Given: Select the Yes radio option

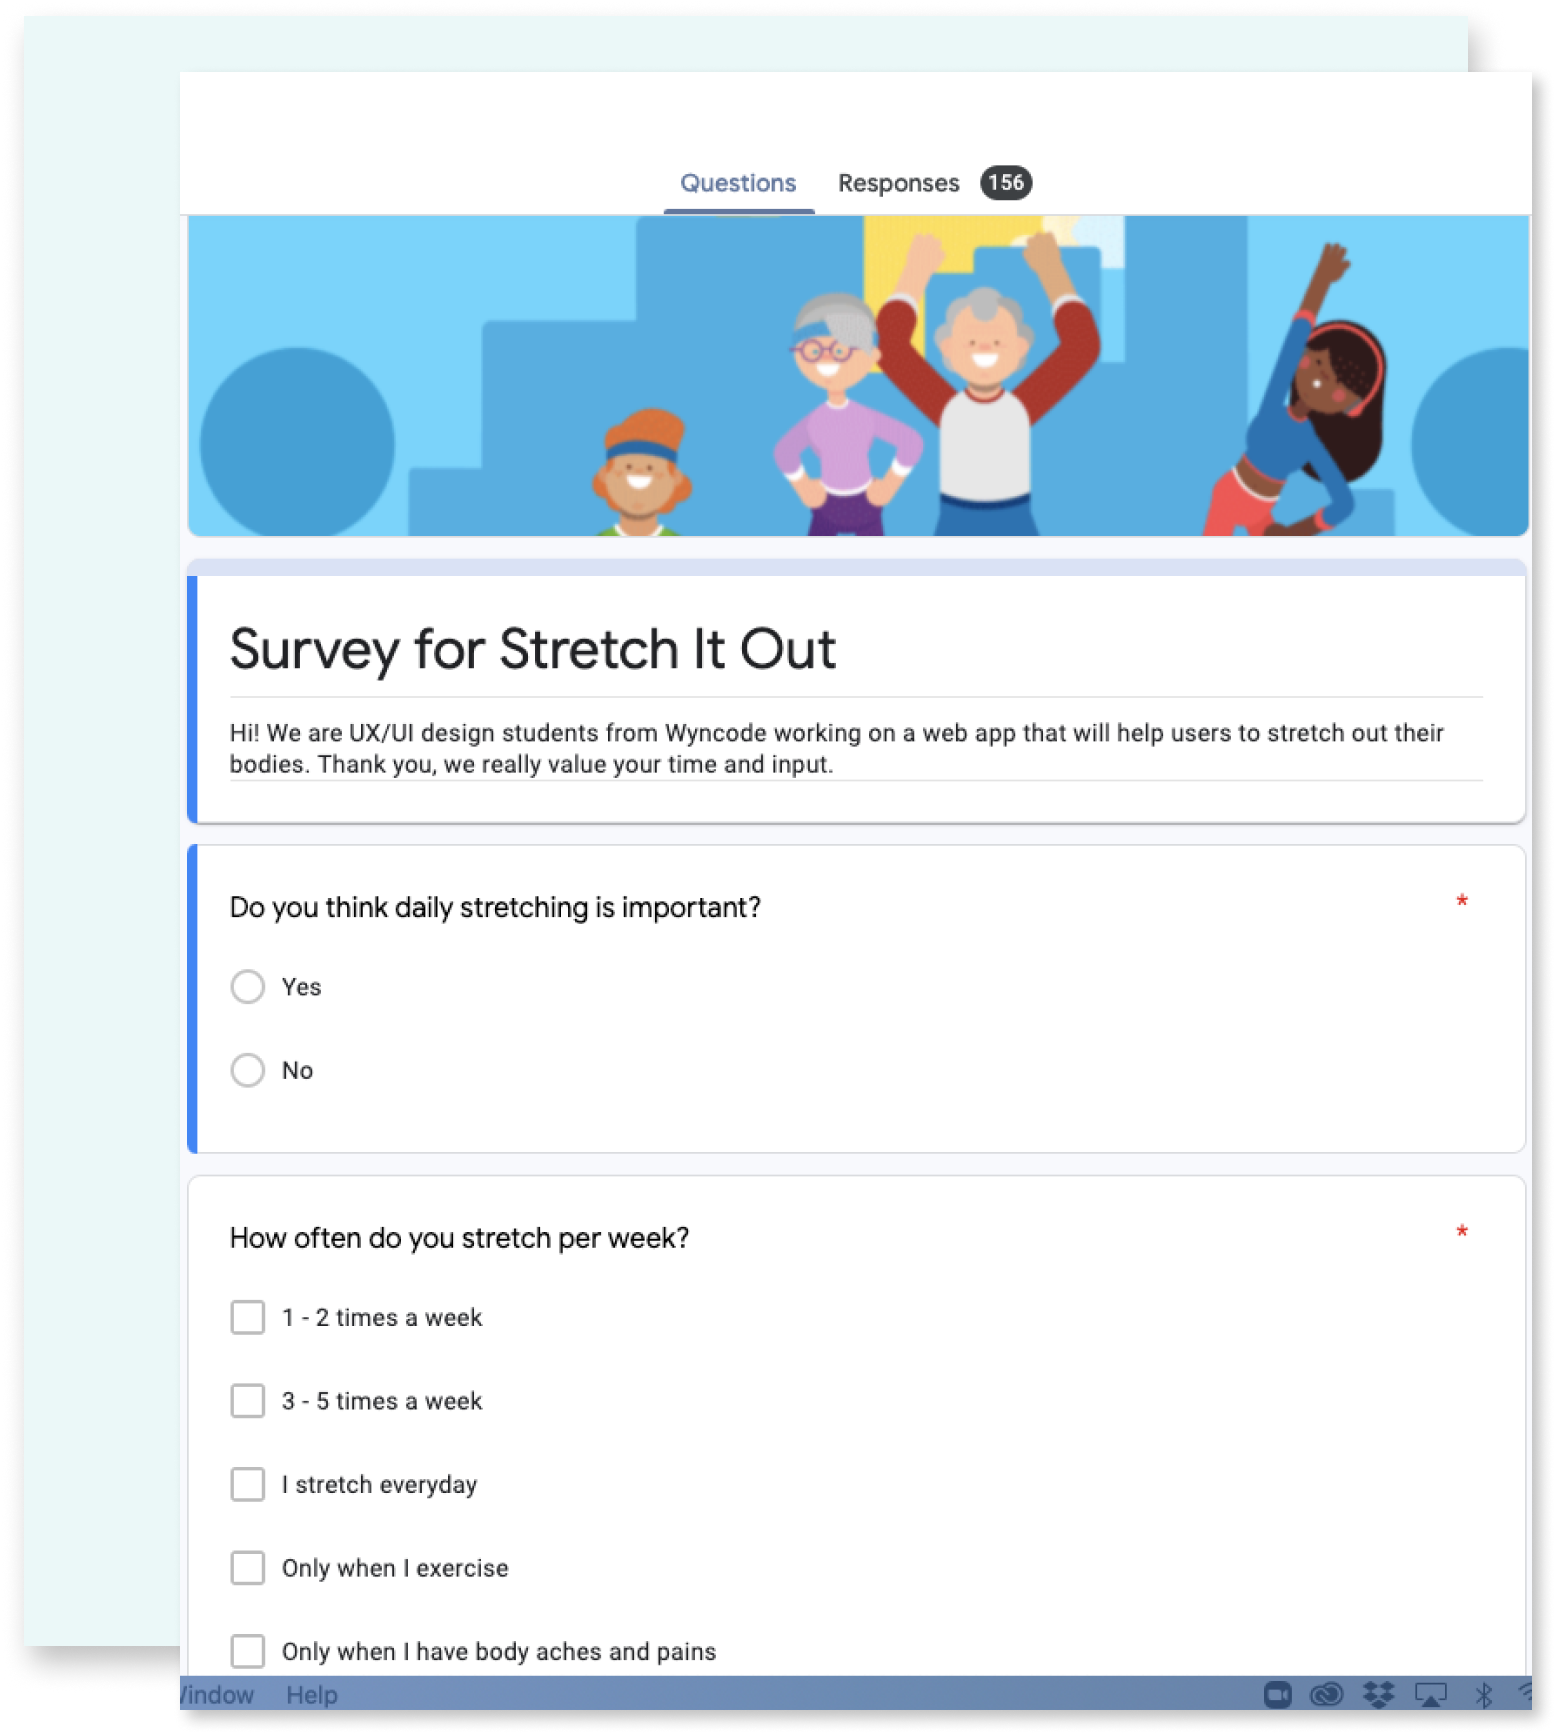Looking at the screenshot, I should 248,987.
